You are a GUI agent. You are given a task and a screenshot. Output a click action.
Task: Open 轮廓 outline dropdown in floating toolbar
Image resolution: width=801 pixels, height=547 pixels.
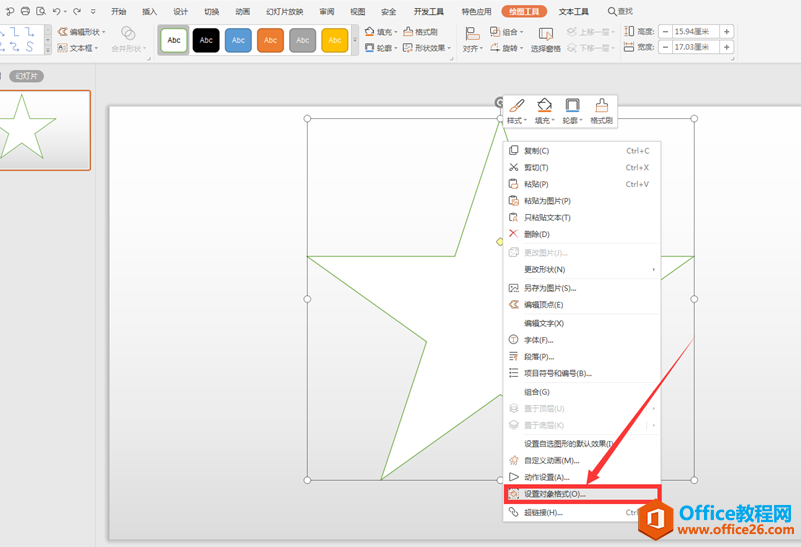(x=572, y=110)
